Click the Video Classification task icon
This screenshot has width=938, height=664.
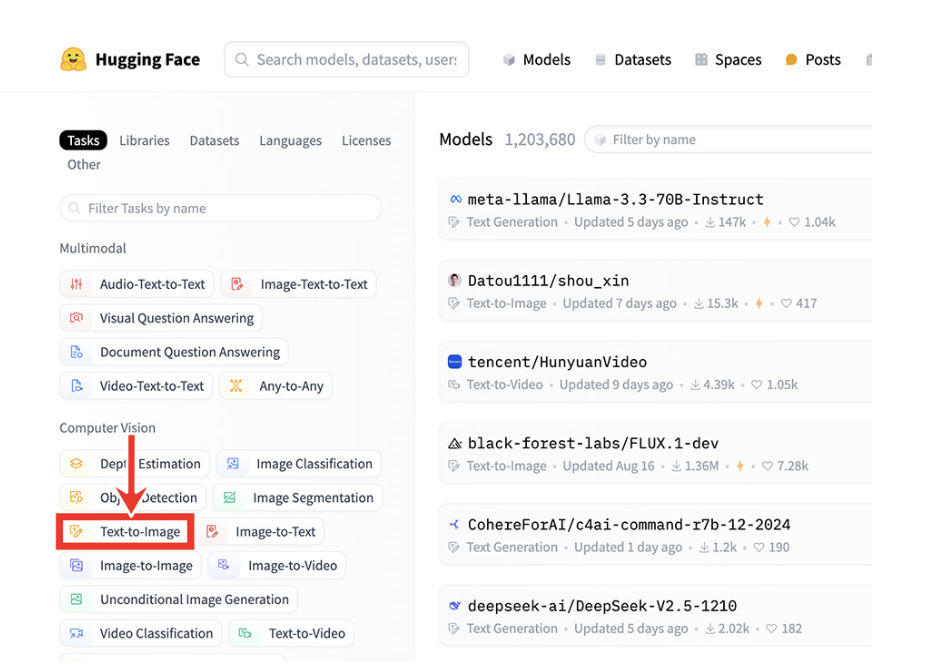coord(77,633)
